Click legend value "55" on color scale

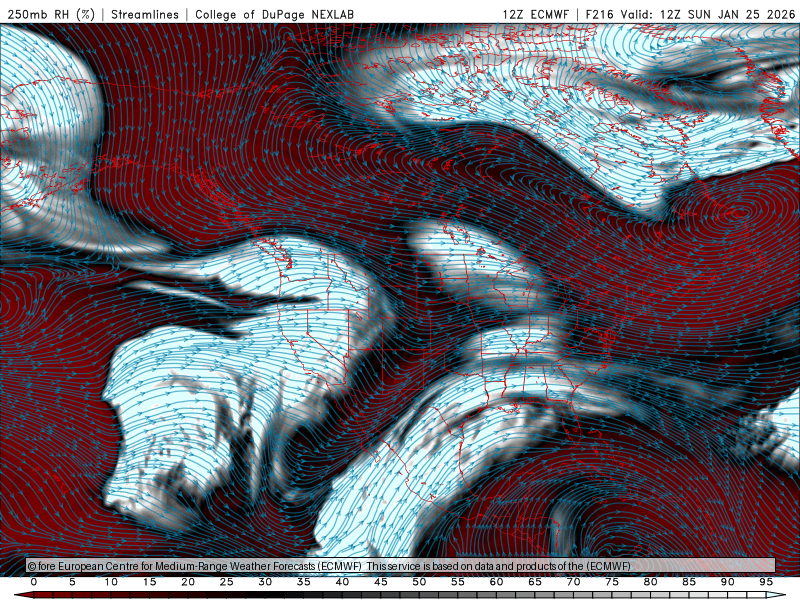(x=458, y=582)
